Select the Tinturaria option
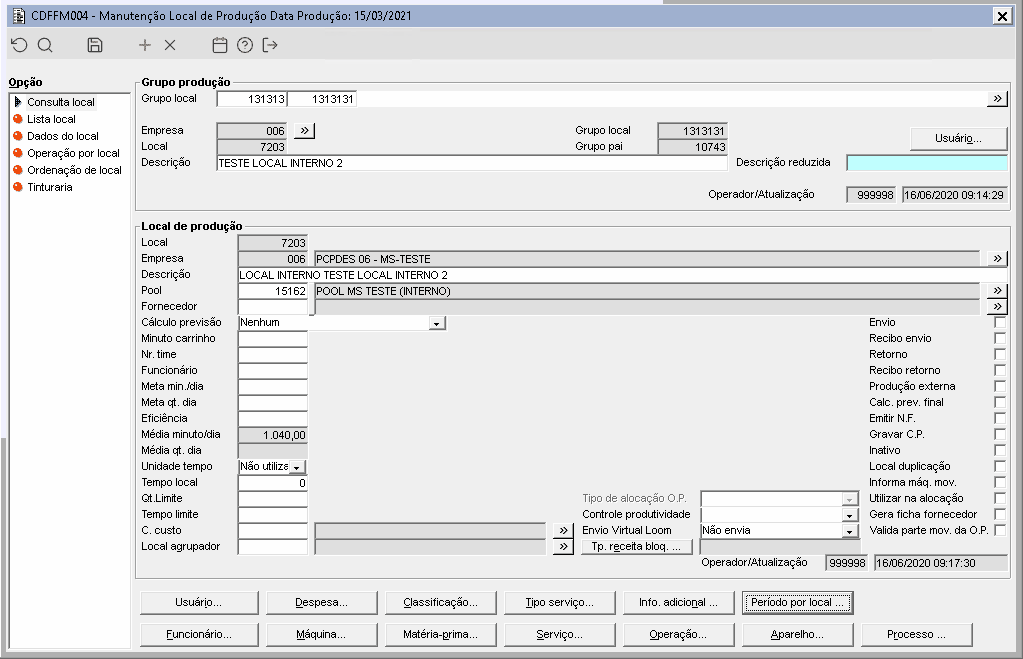 (x=50, y=187)
